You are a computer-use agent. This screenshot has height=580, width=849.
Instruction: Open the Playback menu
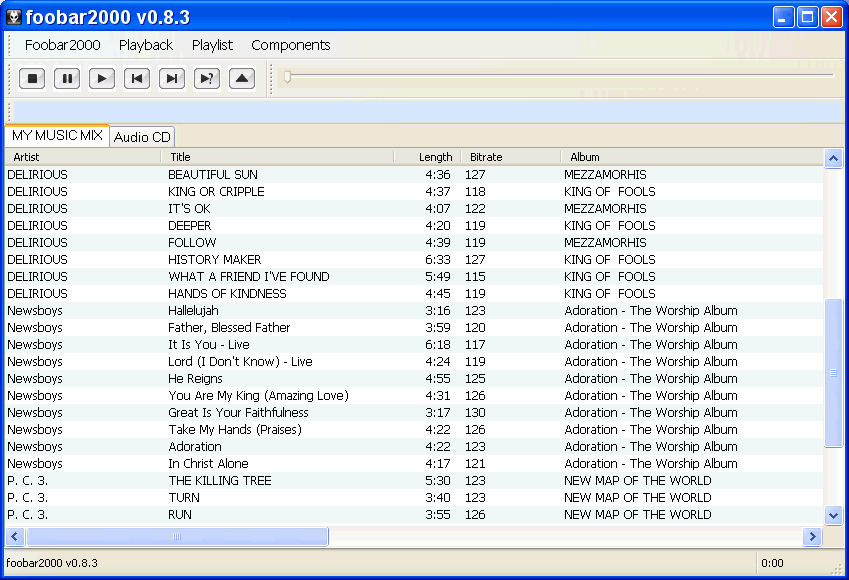[146, 45]
